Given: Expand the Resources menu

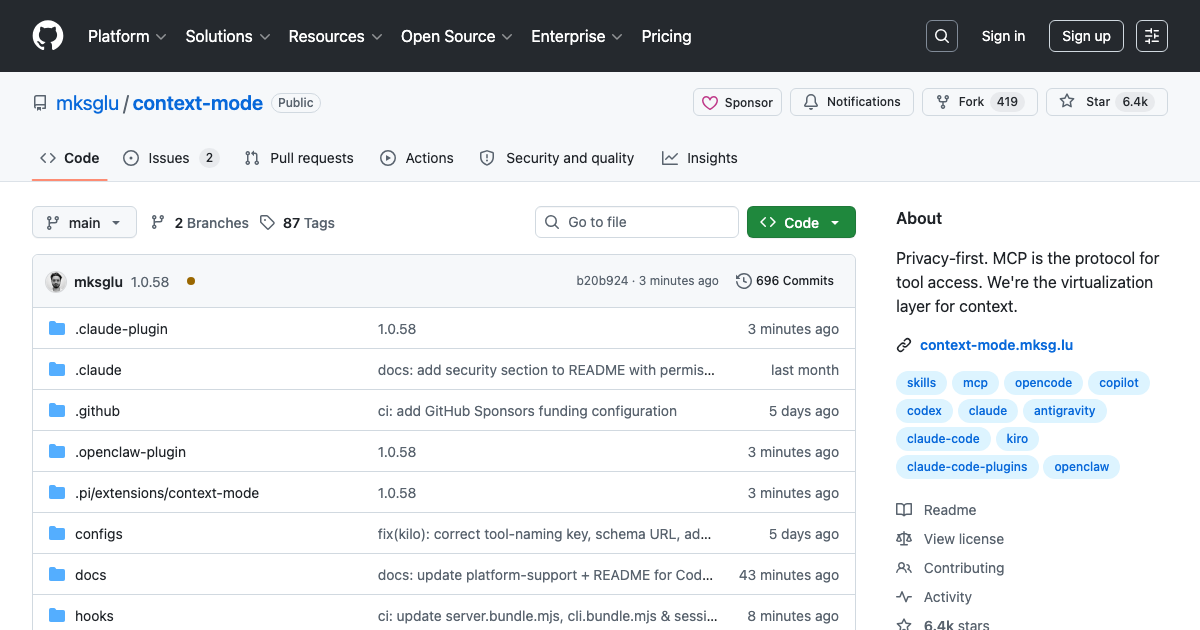Looking at the screenshot, I should tap(335, 36).
